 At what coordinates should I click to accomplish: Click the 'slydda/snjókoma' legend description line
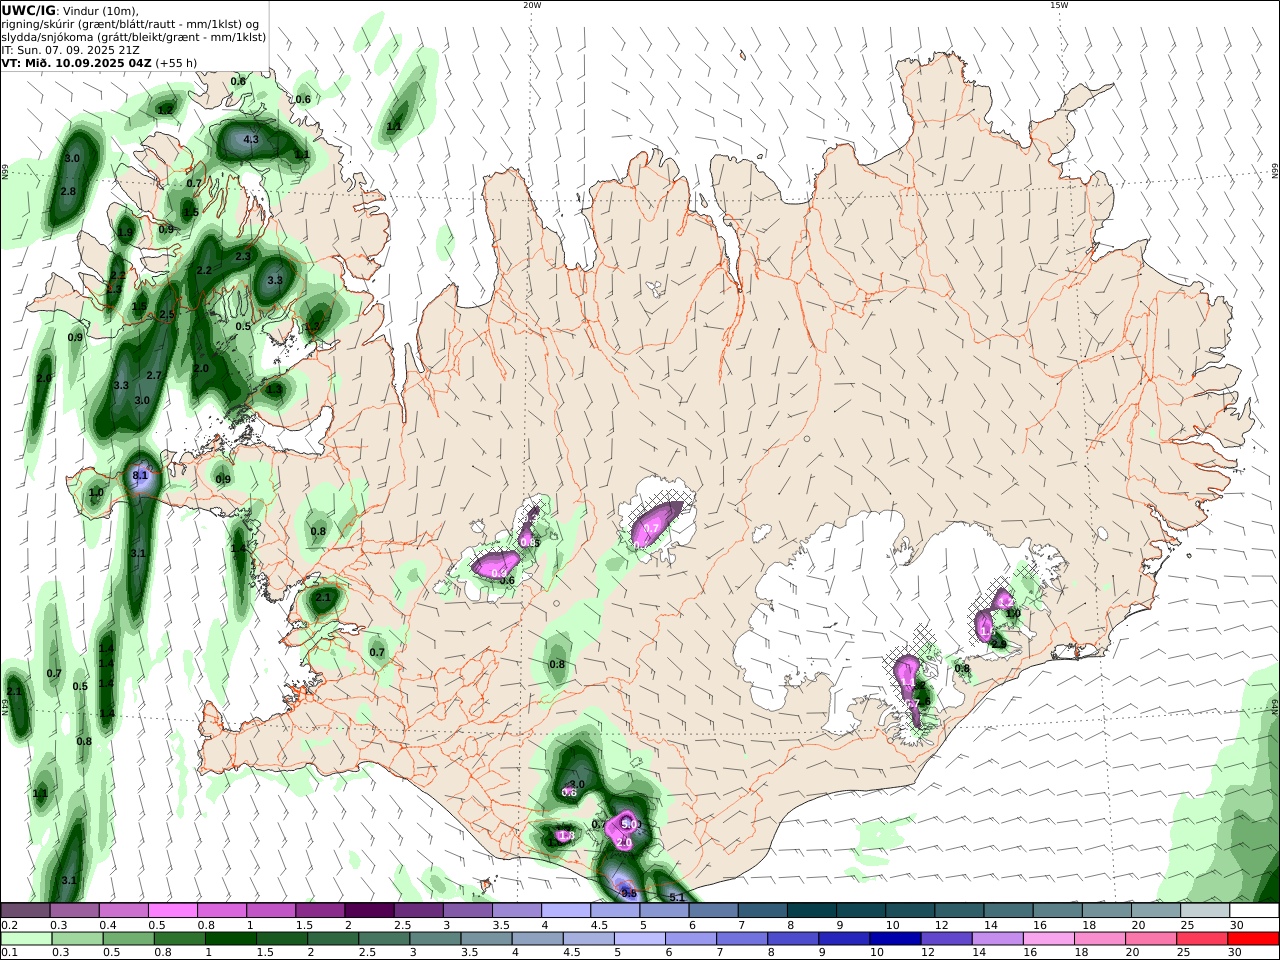[133, 36]
